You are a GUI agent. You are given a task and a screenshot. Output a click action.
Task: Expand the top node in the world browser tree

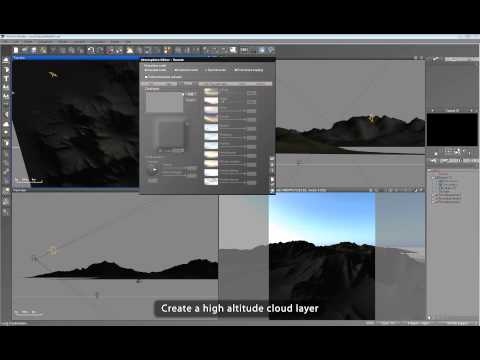(430, 171)
